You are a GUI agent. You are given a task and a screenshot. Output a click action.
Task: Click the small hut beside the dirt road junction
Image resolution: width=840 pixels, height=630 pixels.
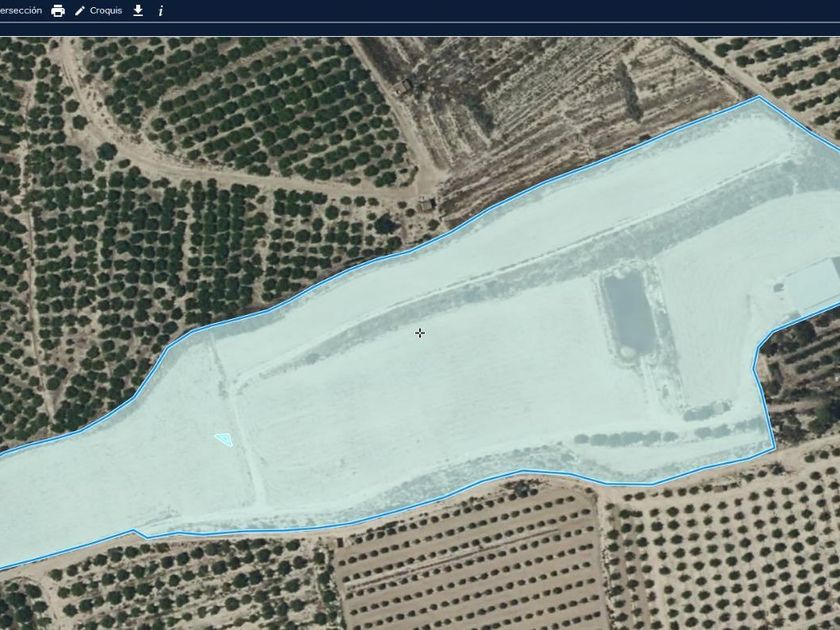coord(427,204)
